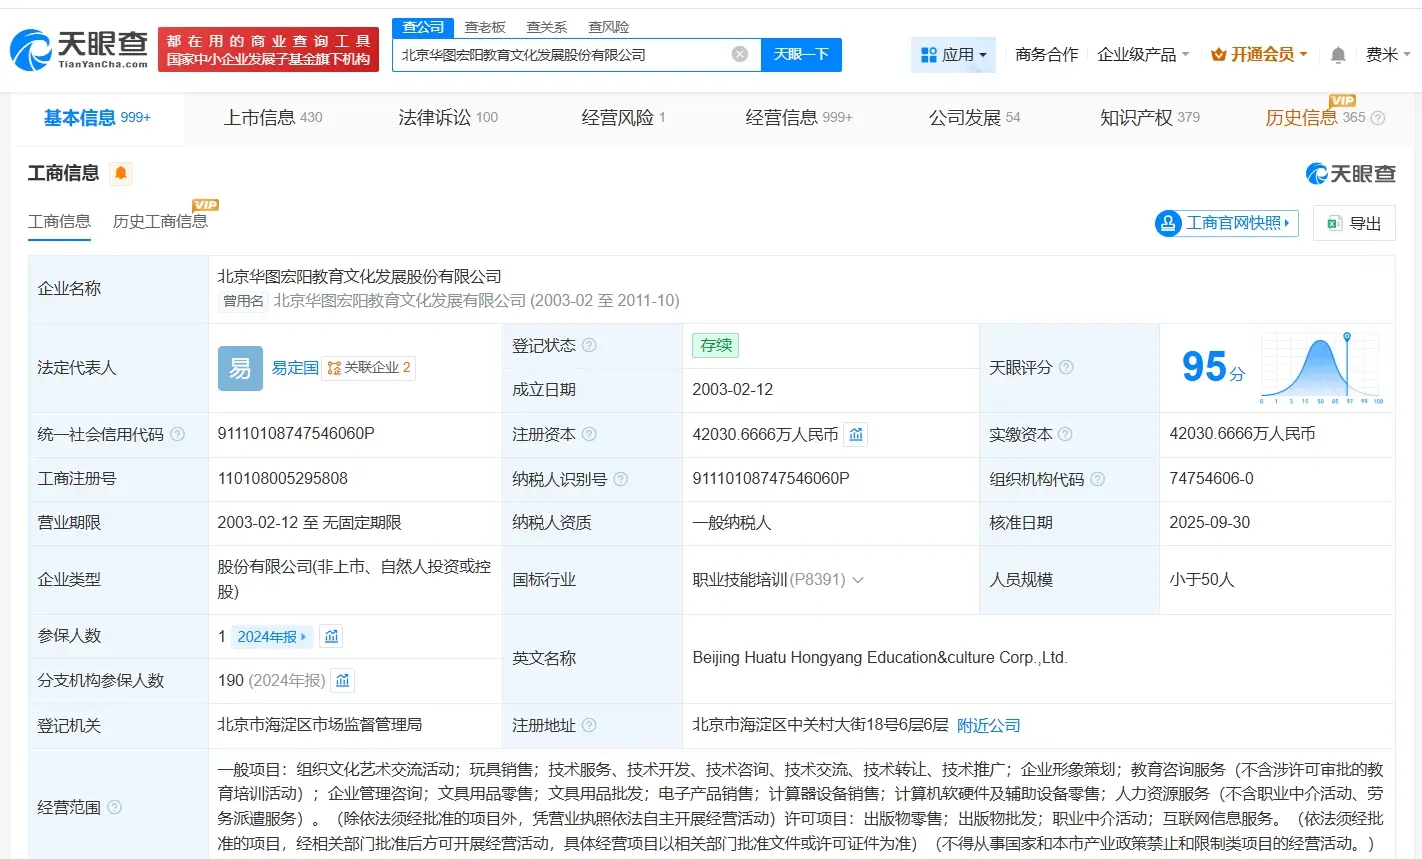Click the 附近公司 link
This screenshot has width=1422, height=859.
pyautogui.click(x=988, y=725)
